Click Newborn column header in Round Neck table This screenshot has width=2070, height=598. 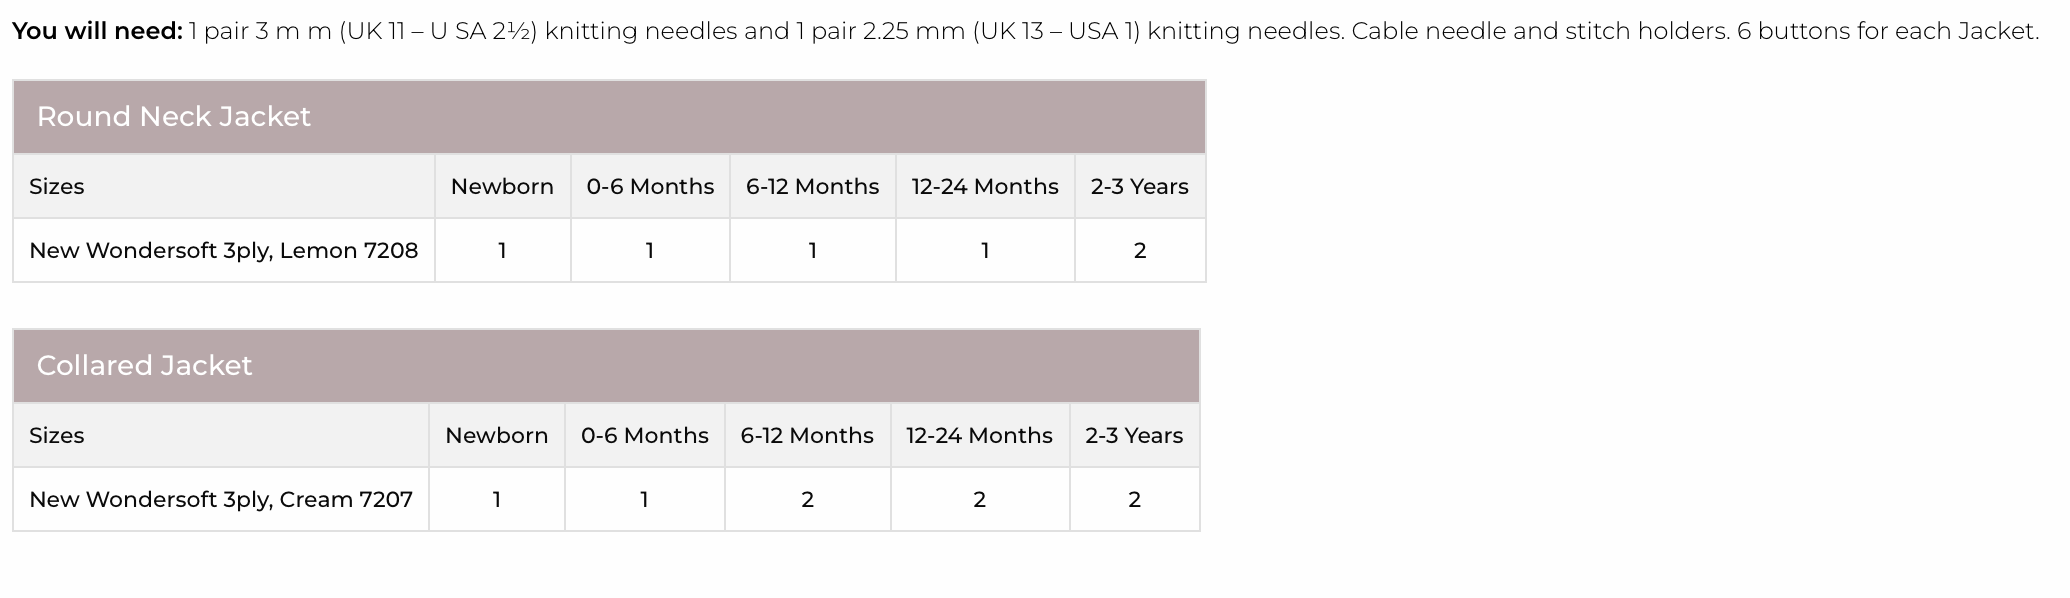[502, 187]
